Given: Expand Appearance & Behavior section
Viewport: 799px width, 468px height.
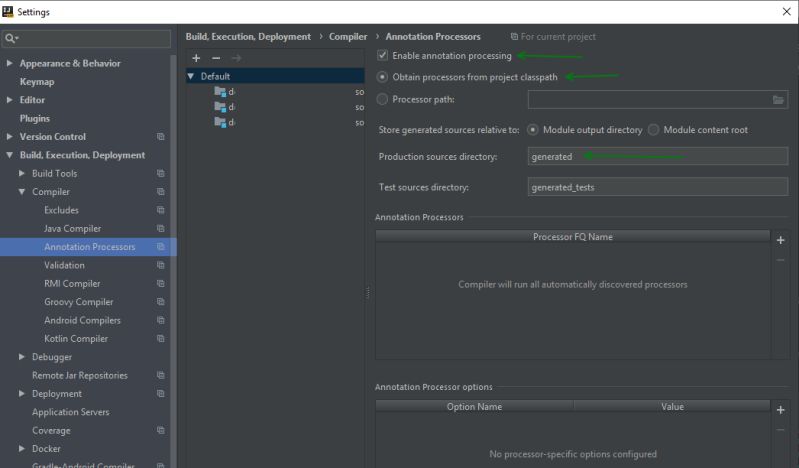Looking at the screenshot, I should [9, 63].
